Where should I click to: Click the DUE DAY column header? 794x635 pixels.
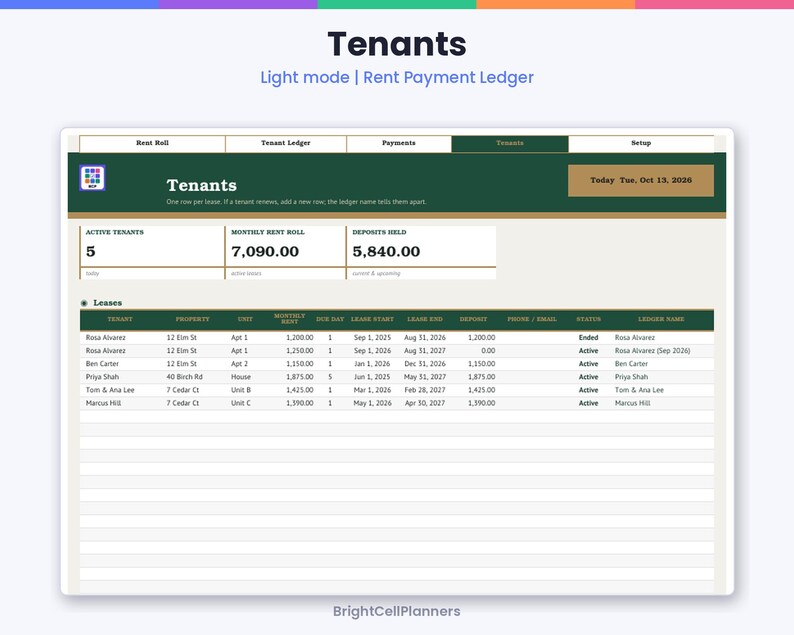point(330,319)
